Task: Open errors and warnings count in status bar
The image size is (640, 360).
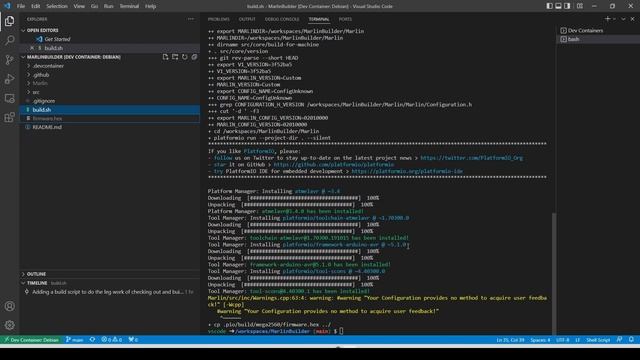Action: [111, 340]
